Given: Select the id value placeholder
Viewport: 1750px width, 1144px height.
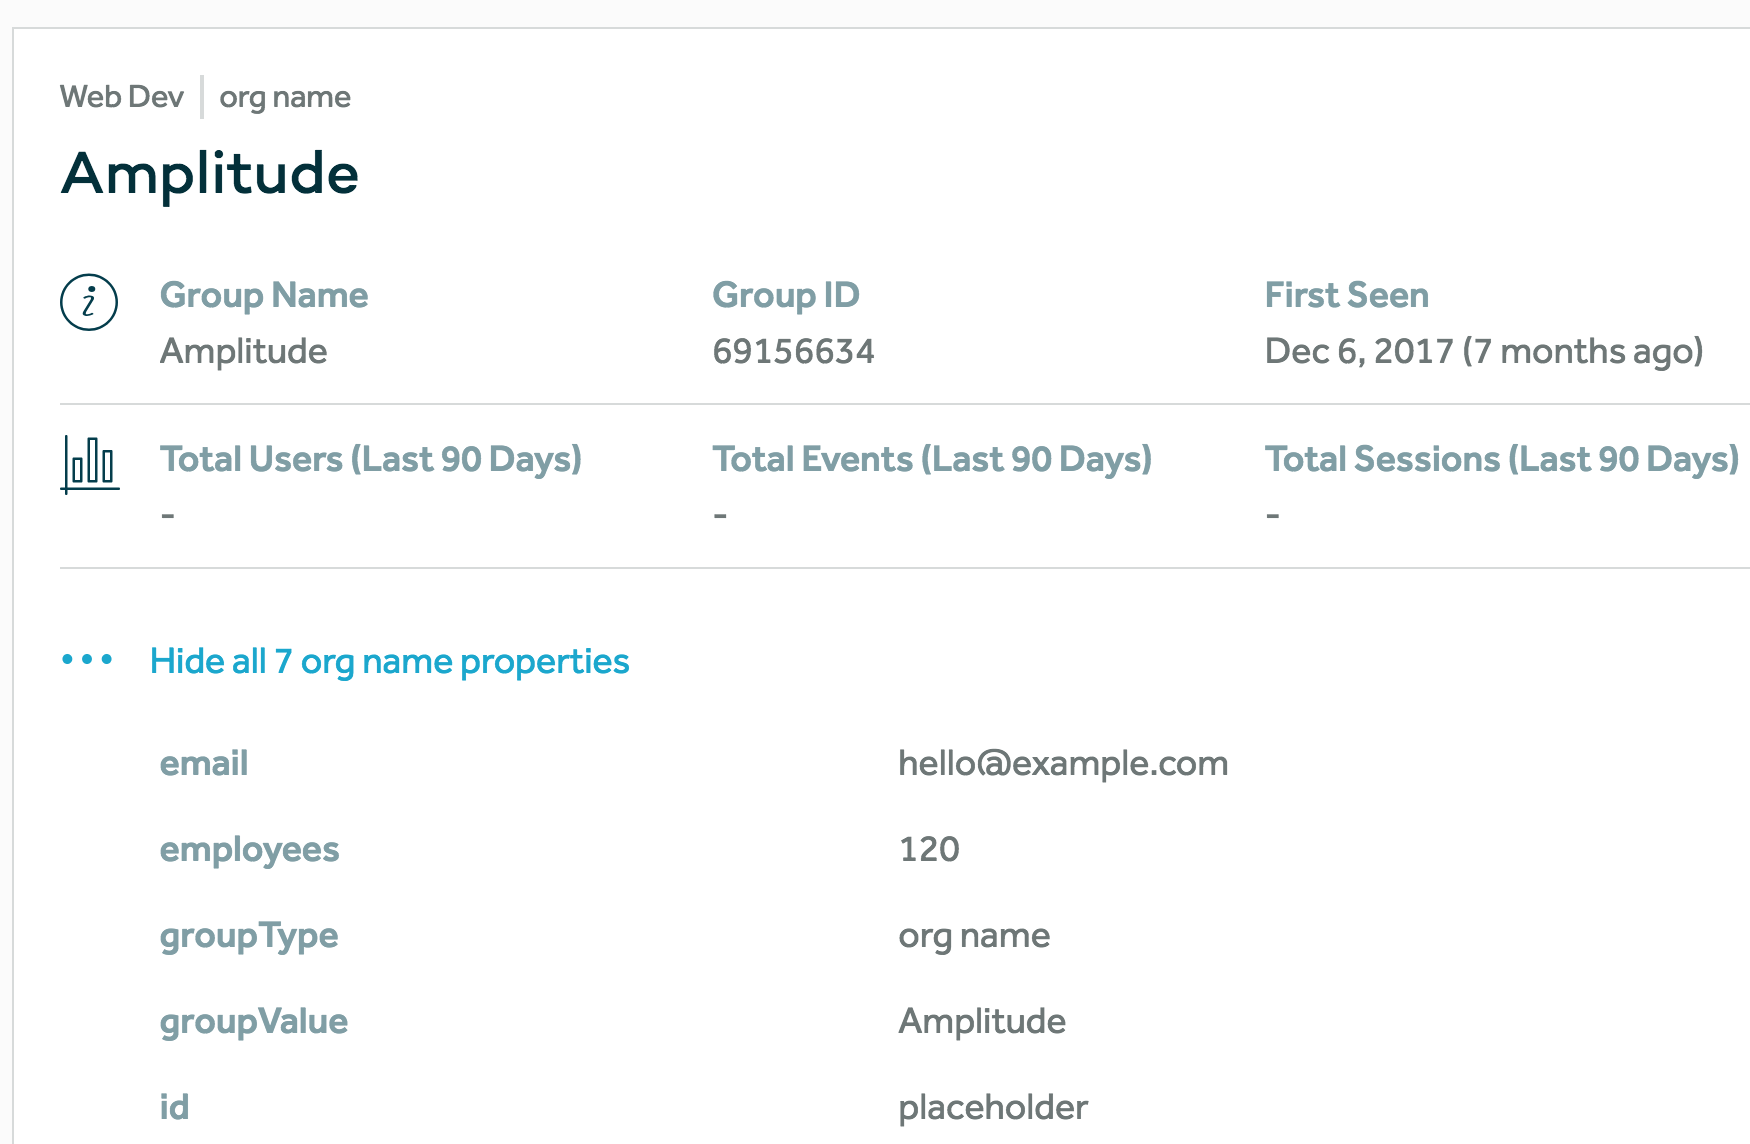Looking at the screenshot, I should coord(993,1109).
